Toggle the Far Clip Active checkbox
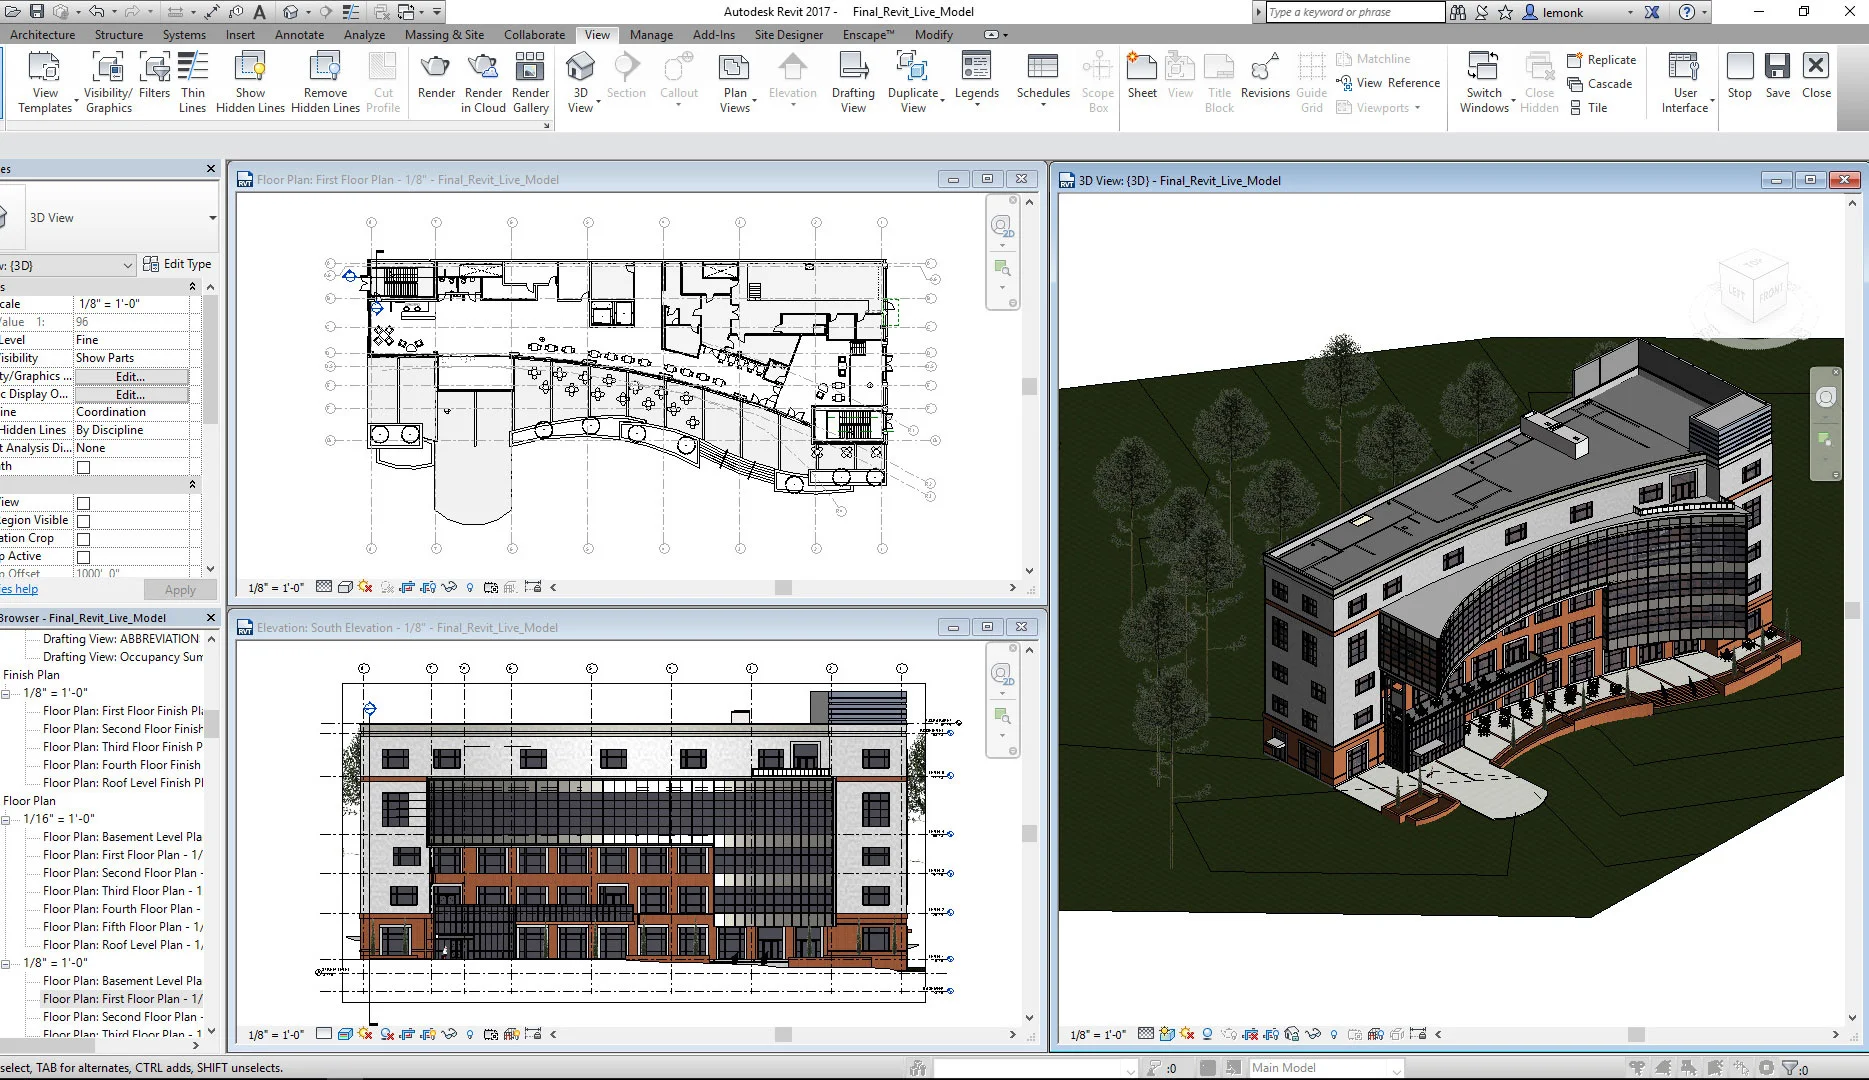 coord(84,557)
